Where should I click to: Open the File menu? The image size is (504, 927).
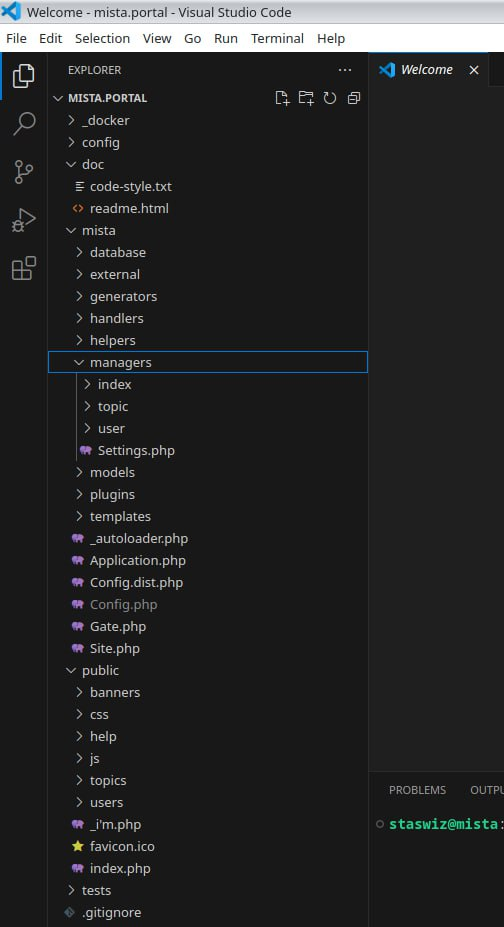tap(16, 38)
